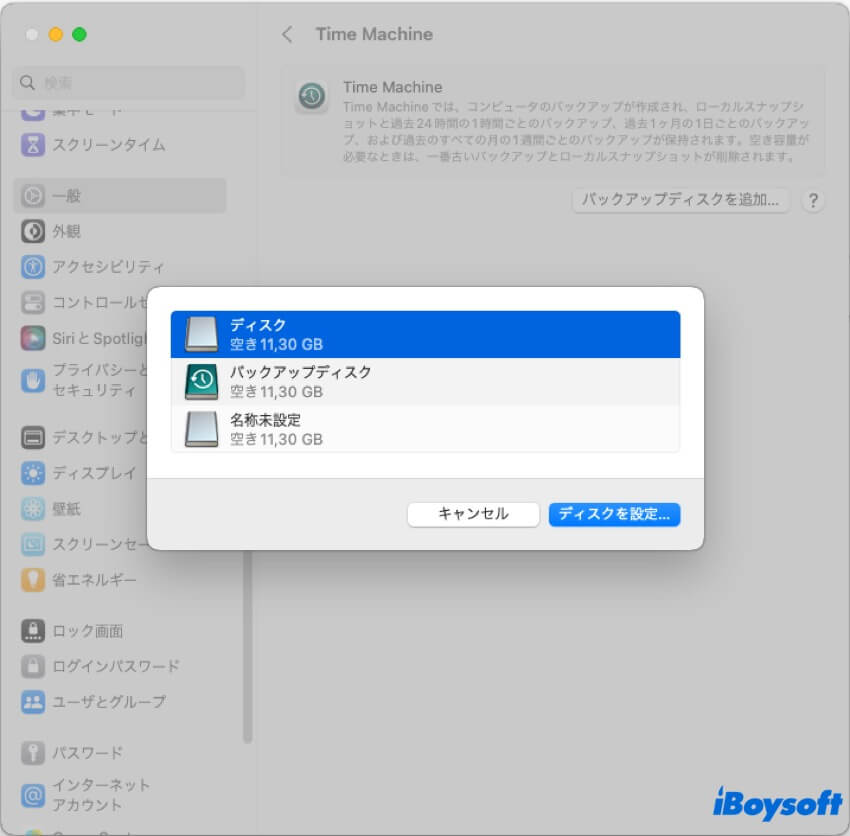
Task: Go back using the left chevron
Action: coord(287,34)
